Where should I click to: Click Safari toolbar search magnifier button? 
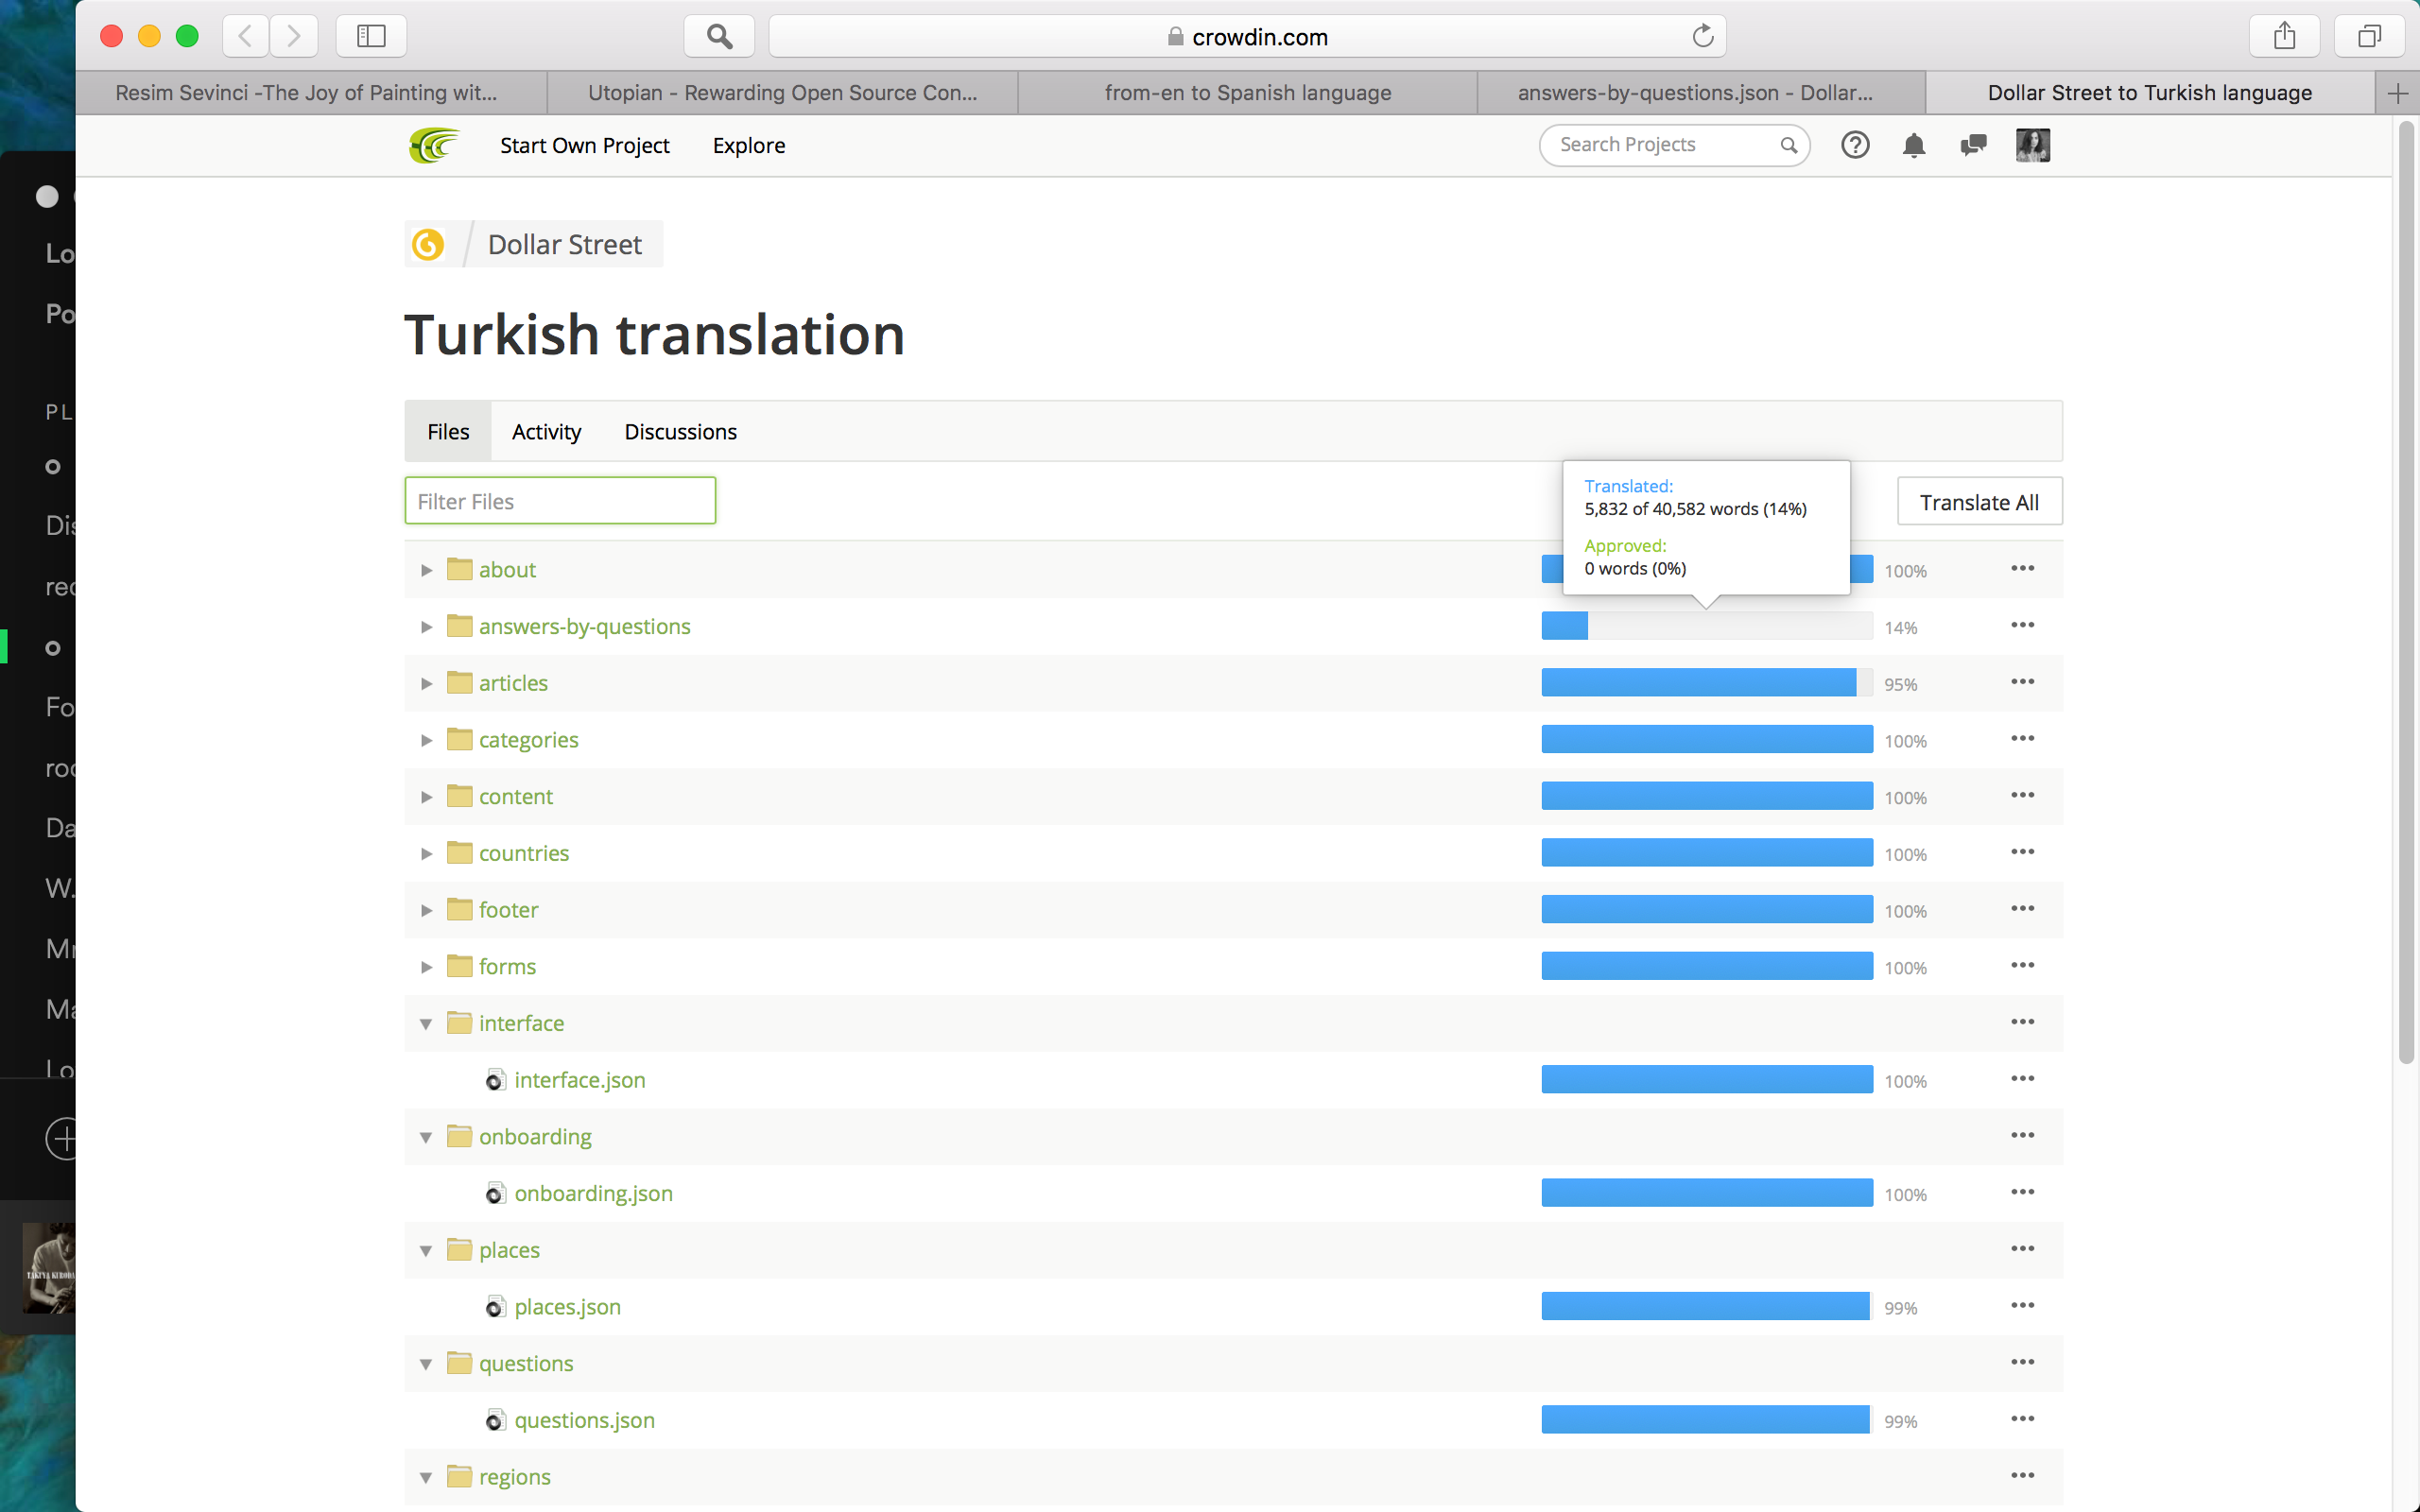pos(719,36)
